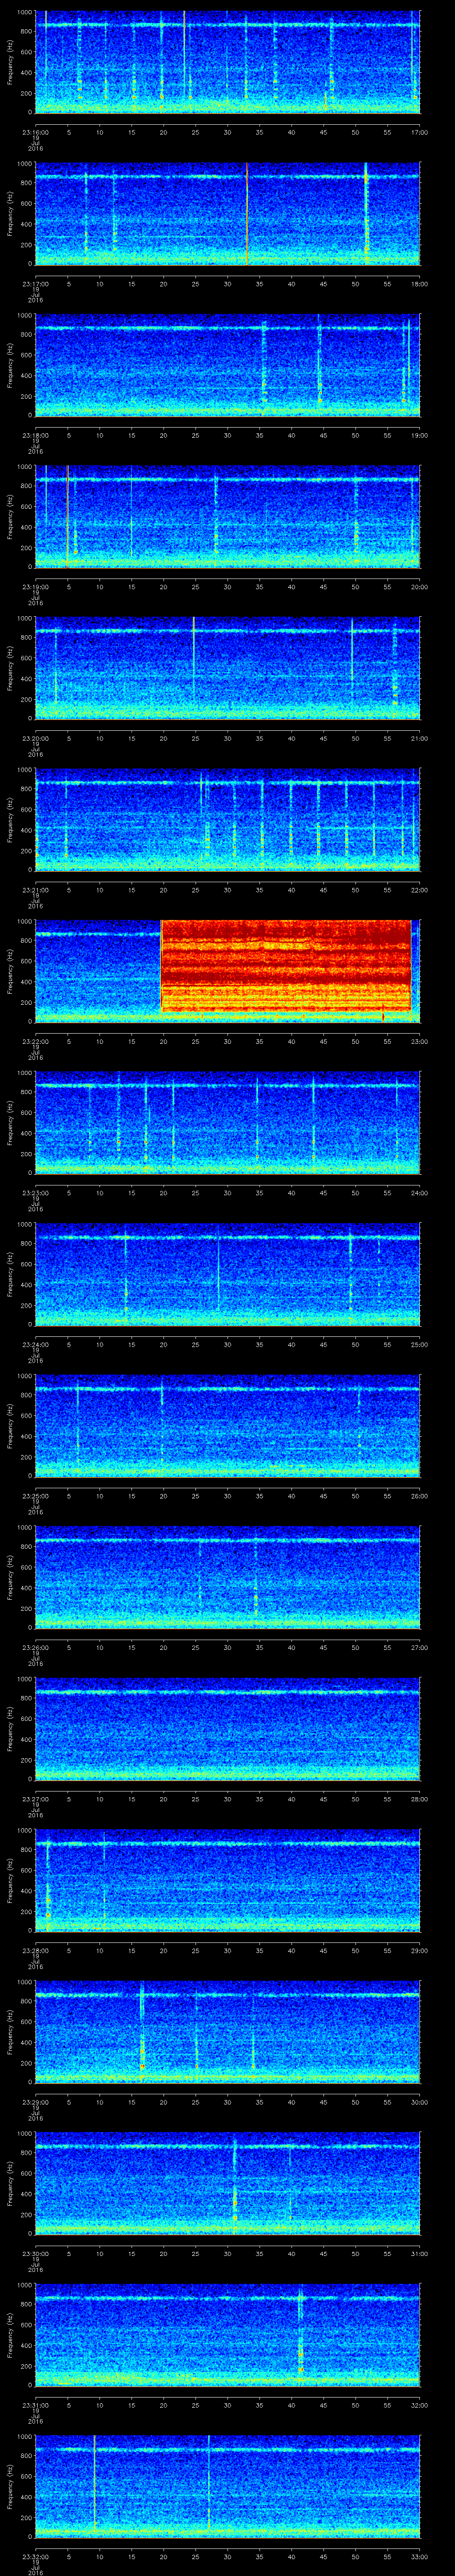
Task: Click the 23:00 end time label
Action: pos(419,1041)
